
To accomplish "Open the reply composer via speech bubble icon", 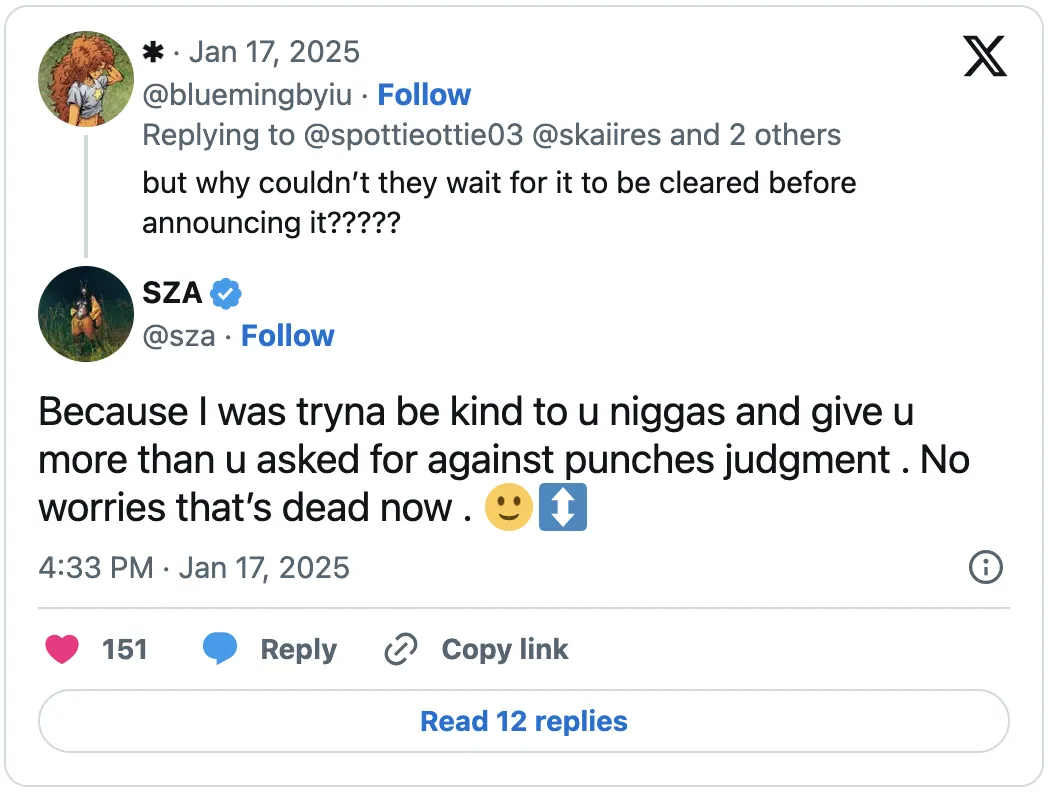I will click(x=222, y=649).
